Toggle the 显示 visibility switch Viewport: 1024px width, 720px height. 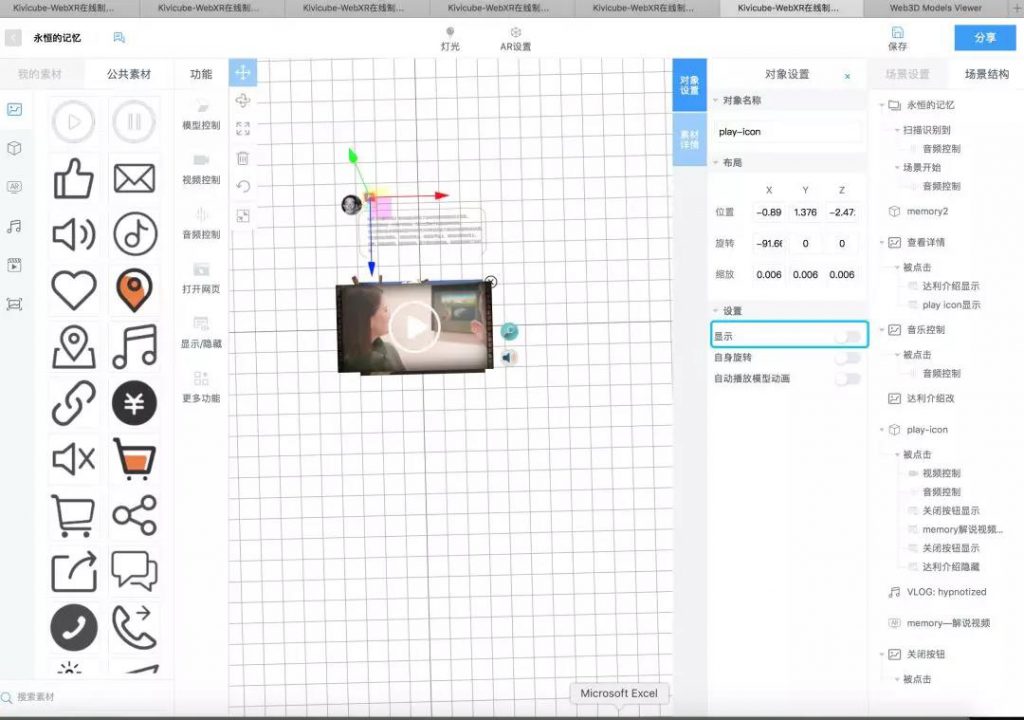pyautogui.click(x=847, y=336)
